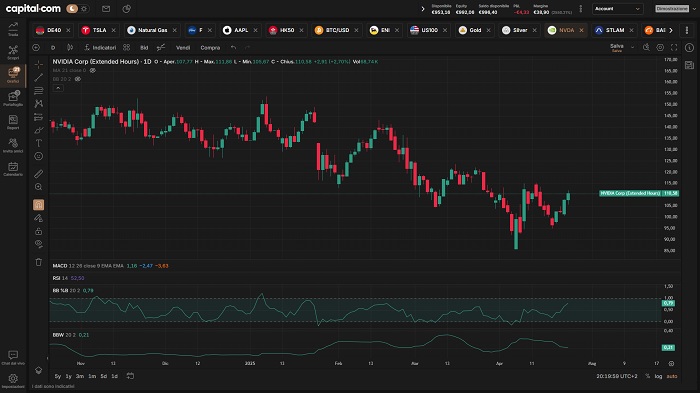Expand the Dimostrazione account mode dropdown

(694, 8)
